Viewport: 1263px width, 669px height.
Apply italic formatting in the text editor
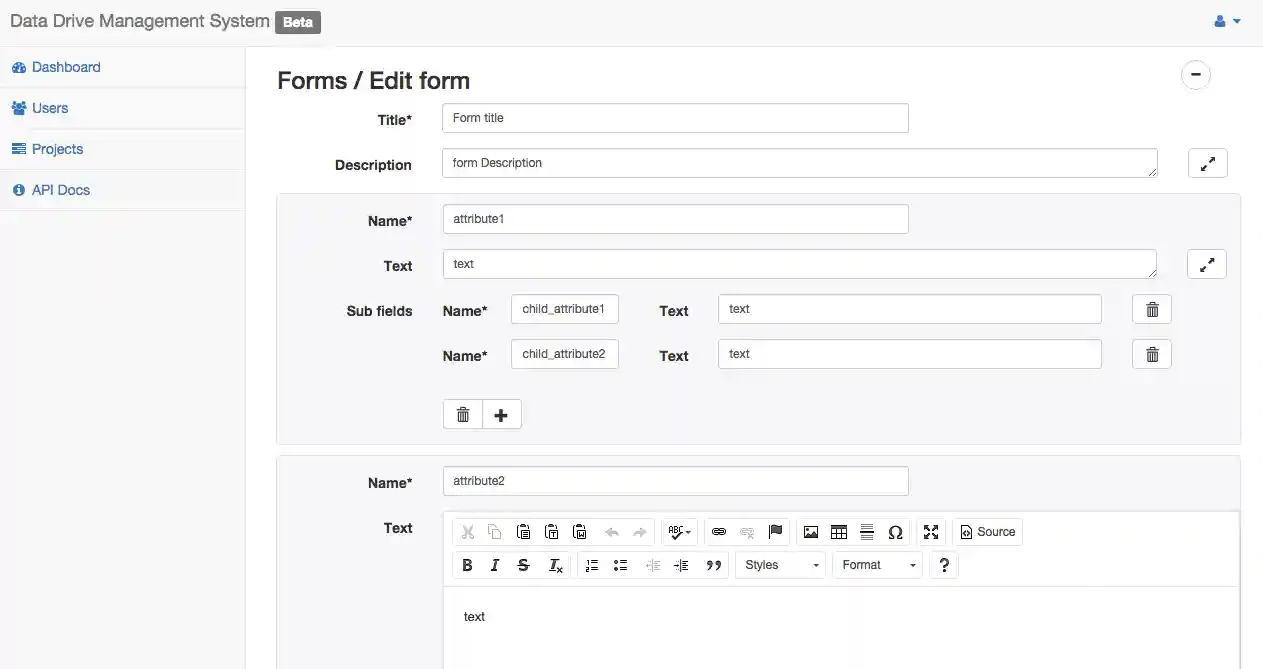point(495,565)
